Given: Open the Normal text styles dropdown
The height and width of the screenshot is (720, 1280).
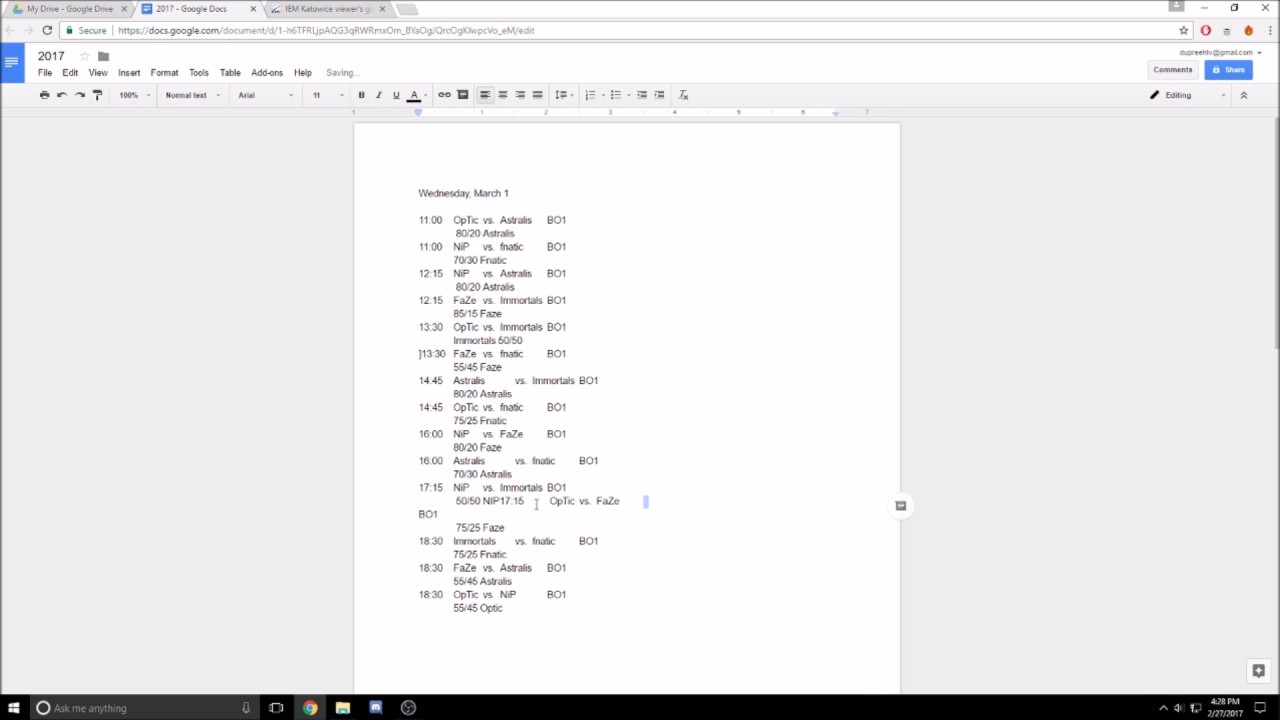Looking at the screenshot, I should [x=193, y=95].
